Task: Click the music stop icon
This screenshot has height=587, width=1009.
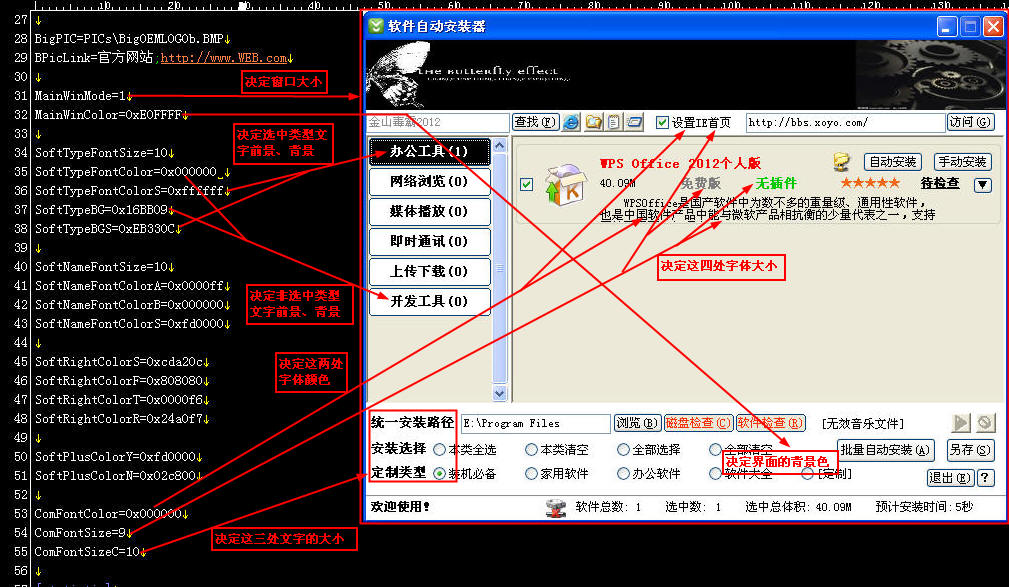Action: (985, 423)
